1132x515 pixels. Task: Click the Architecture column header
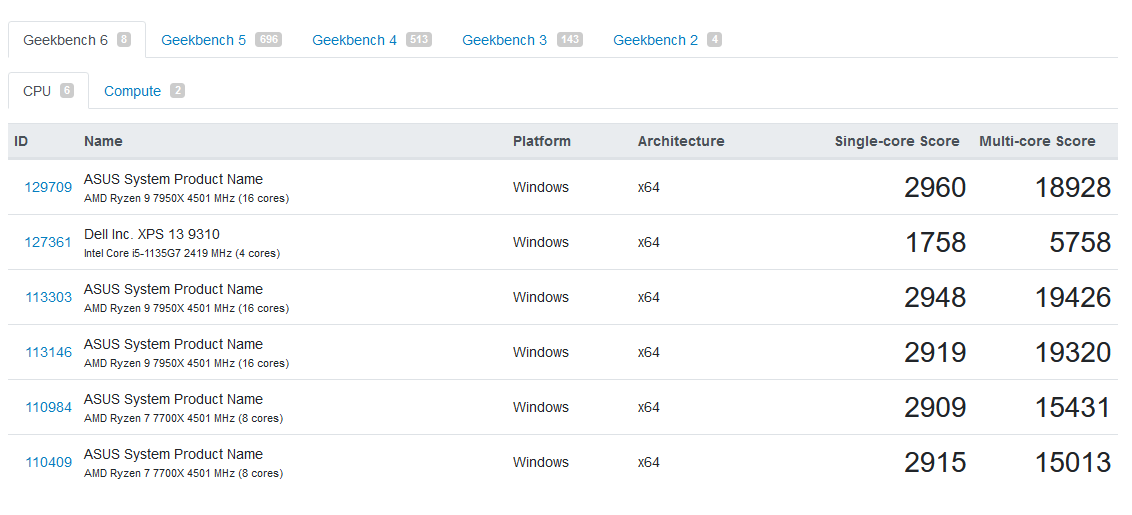(681, 142)
